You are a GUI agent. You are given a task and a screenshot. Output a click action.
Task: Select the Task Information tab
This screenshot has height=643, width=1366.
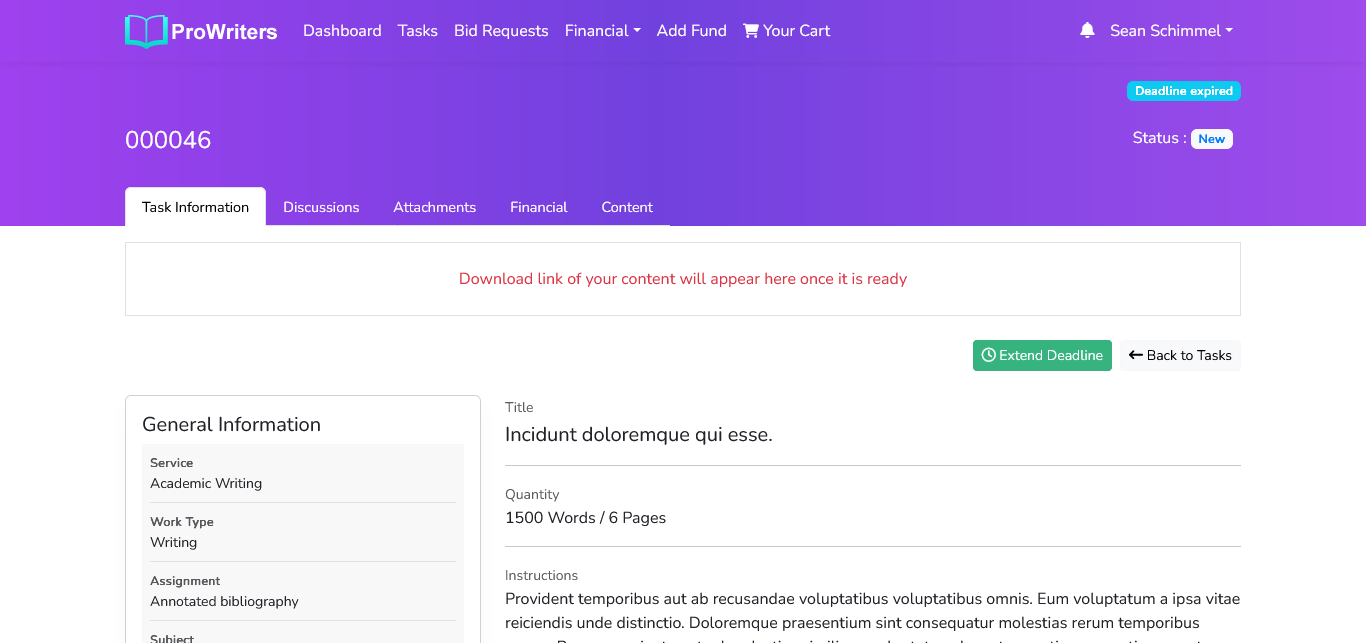pyautogui.click(x=195, y=207)
